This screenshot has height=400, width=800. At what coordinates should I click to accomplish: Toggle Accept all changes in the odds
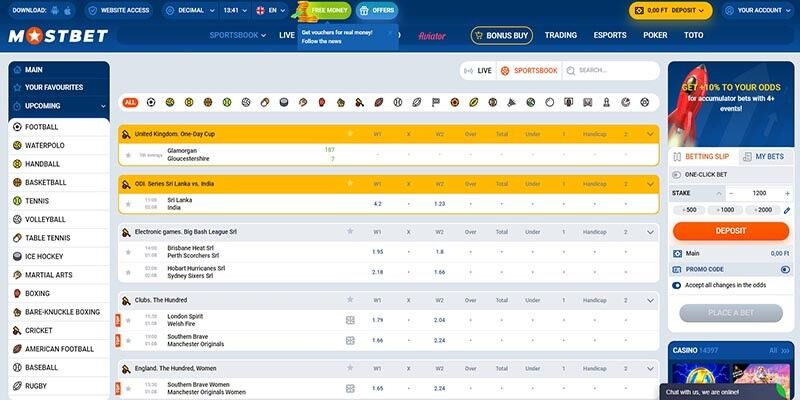pyautogui.click(x=678, y=285)
